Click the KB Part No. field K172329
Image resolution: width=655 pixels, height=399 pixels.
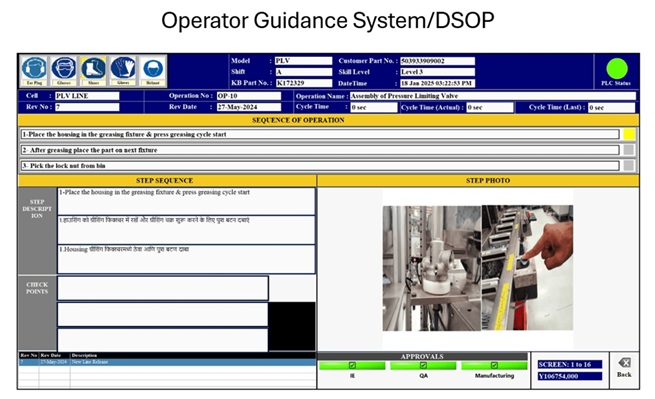304,83
